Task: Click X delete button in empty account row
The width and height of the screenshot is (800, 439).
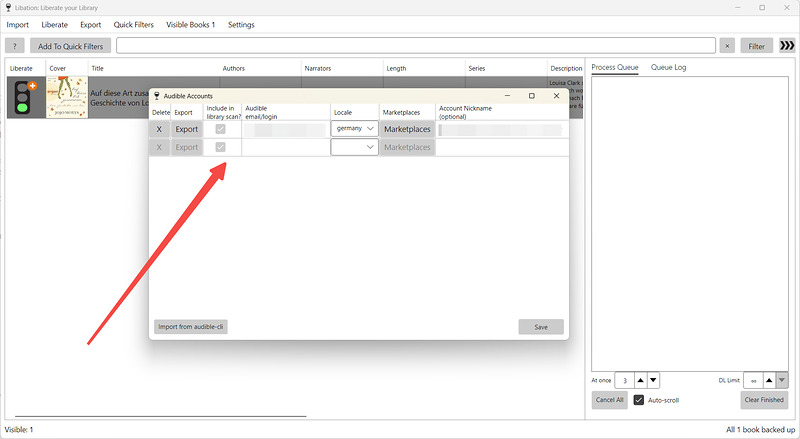Action: pos(159,147)
